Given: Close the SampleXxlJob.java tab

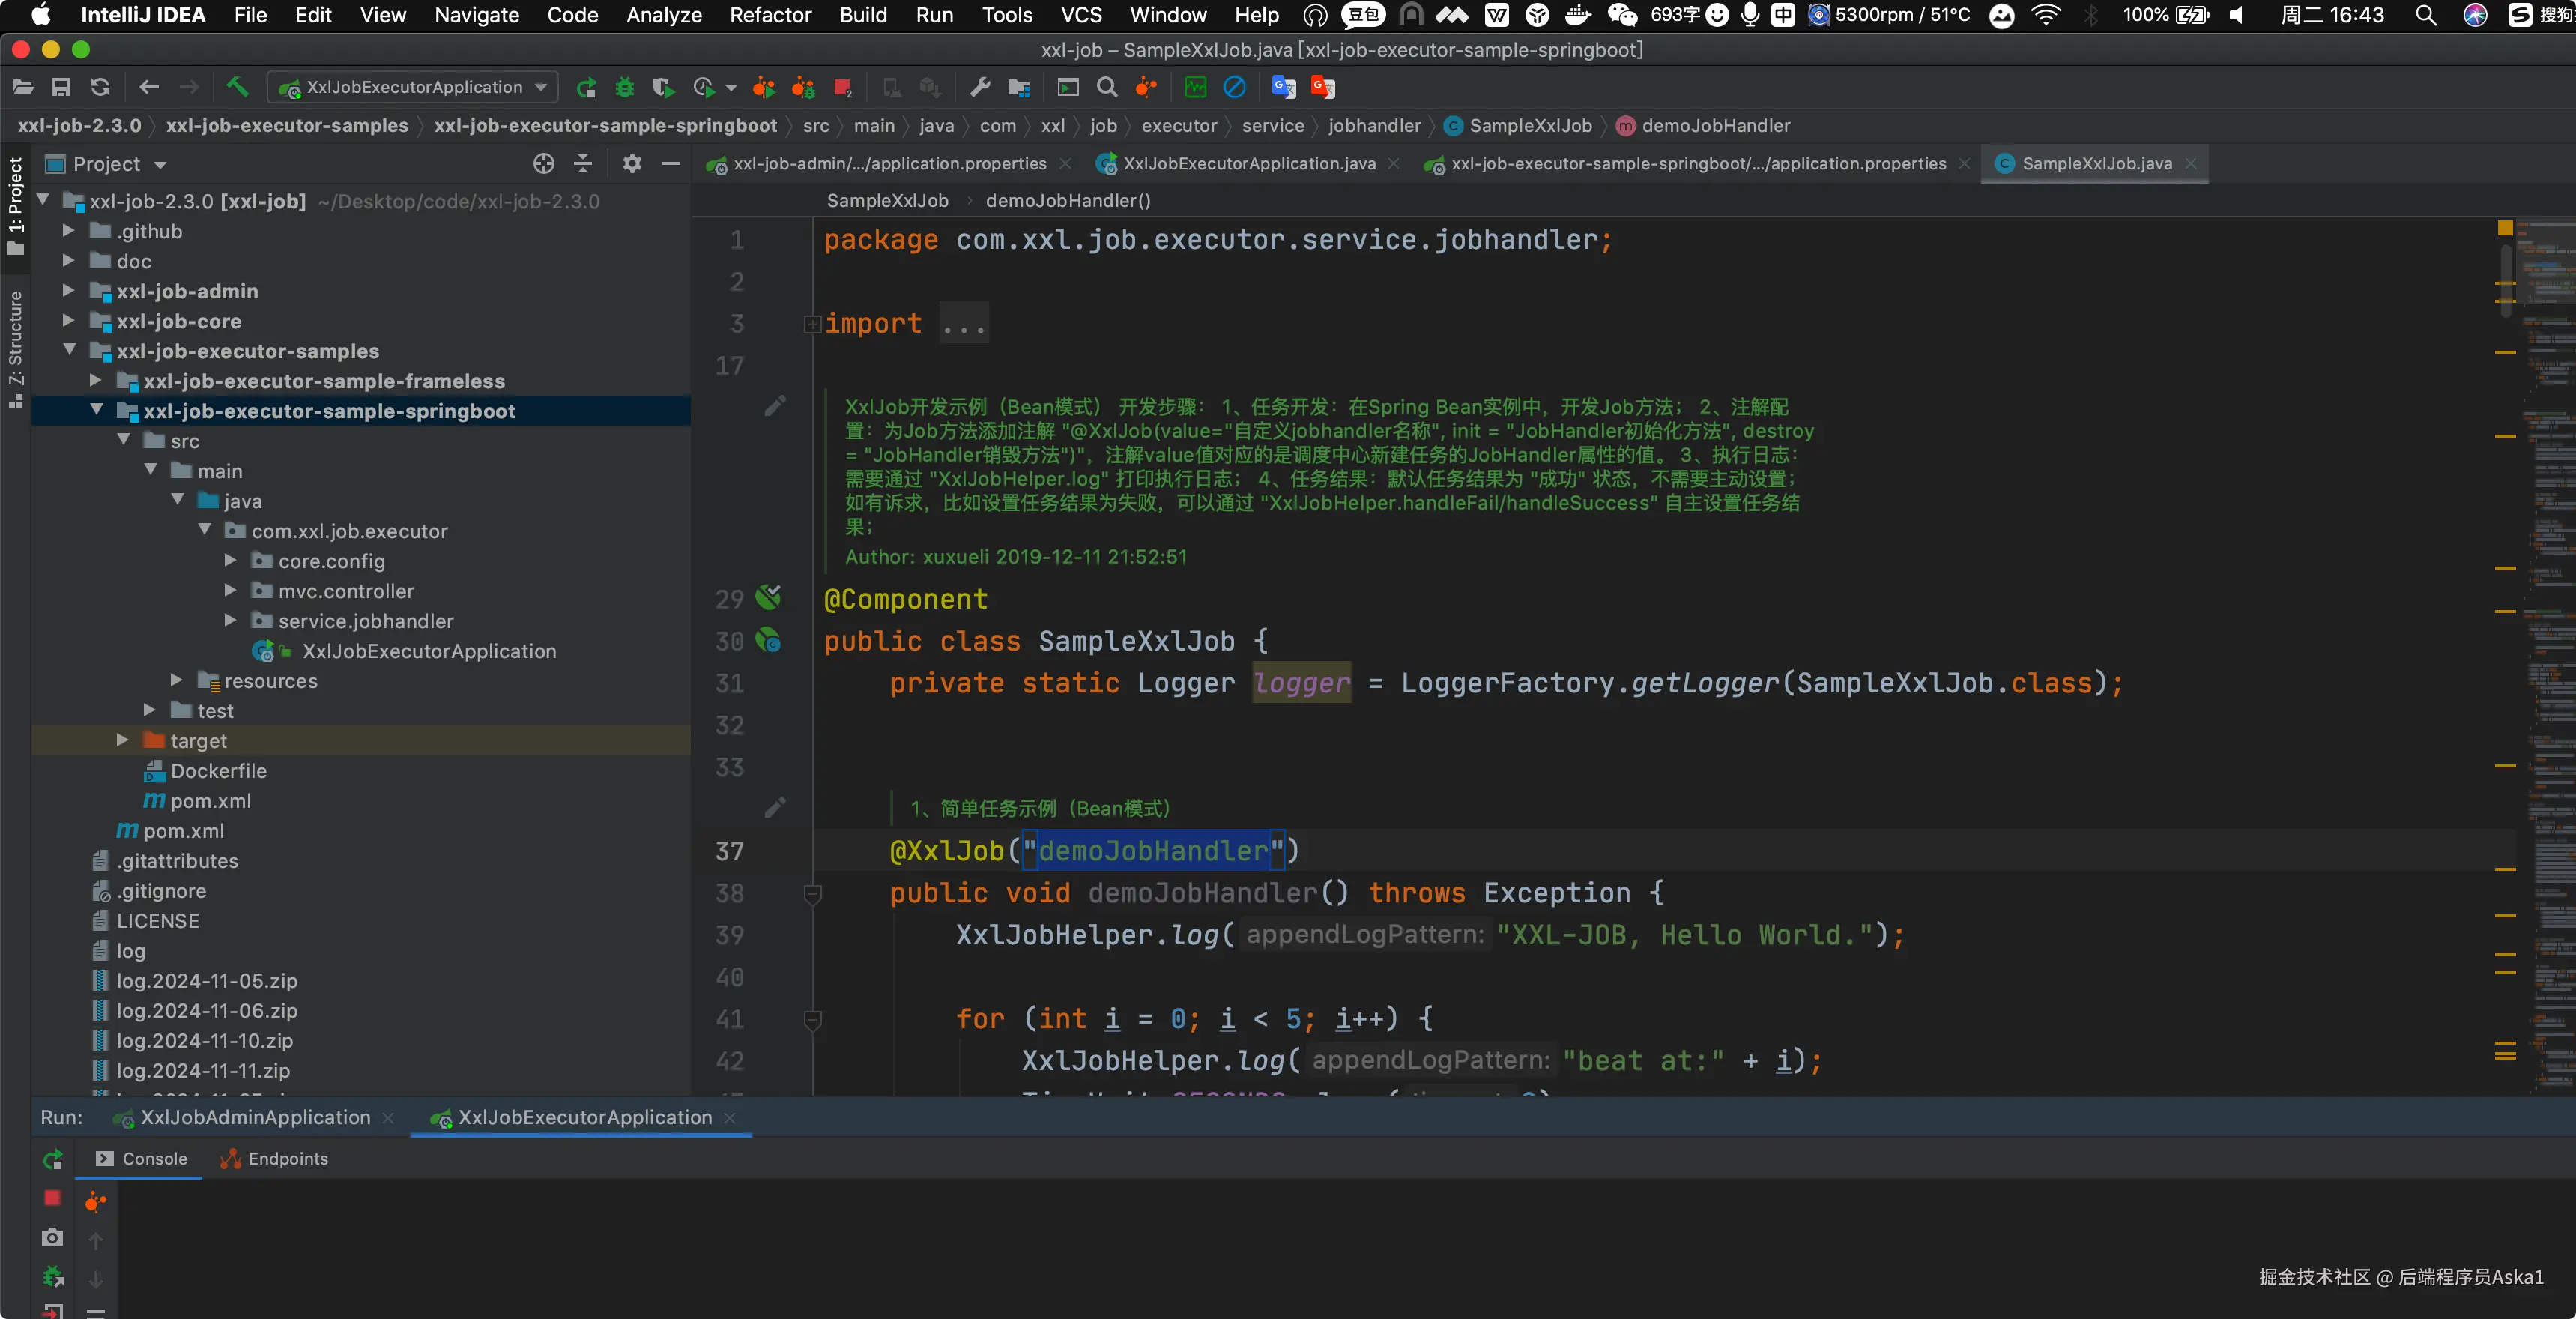Looking at the screenshot, I should 2191,164.
